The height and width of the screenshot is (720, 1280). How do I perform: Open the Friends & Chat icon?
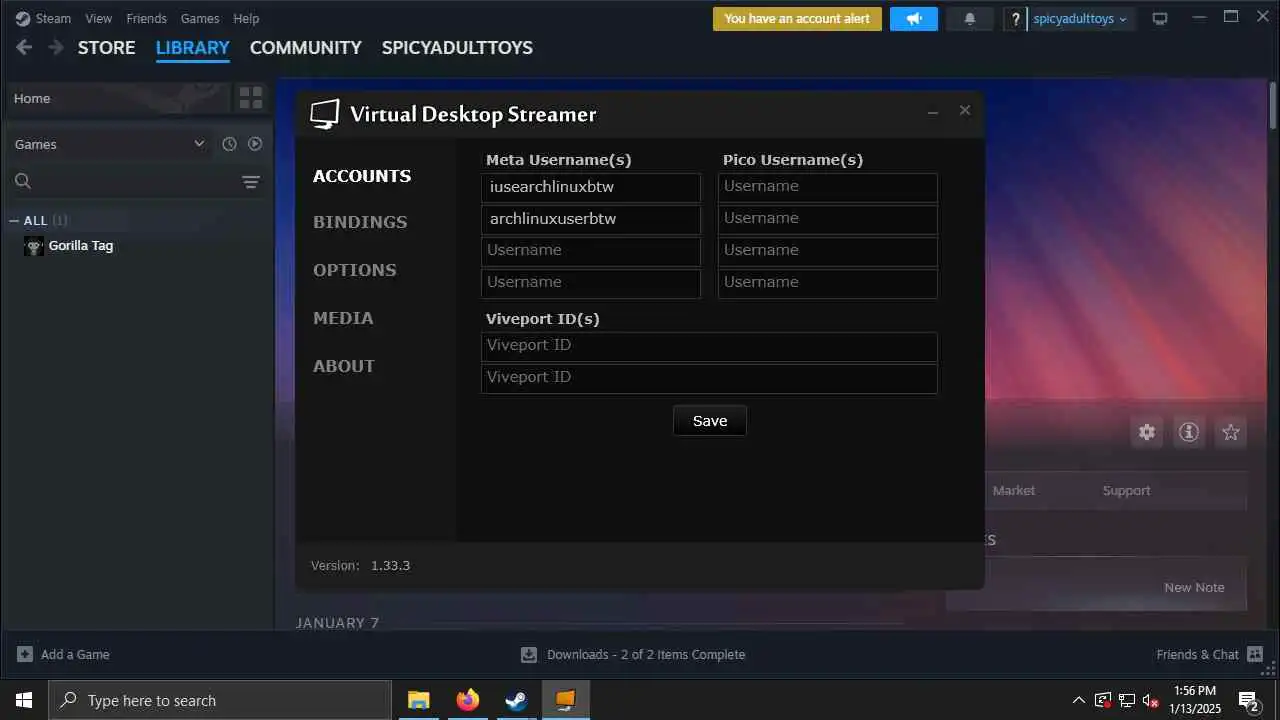point(1255,654)
